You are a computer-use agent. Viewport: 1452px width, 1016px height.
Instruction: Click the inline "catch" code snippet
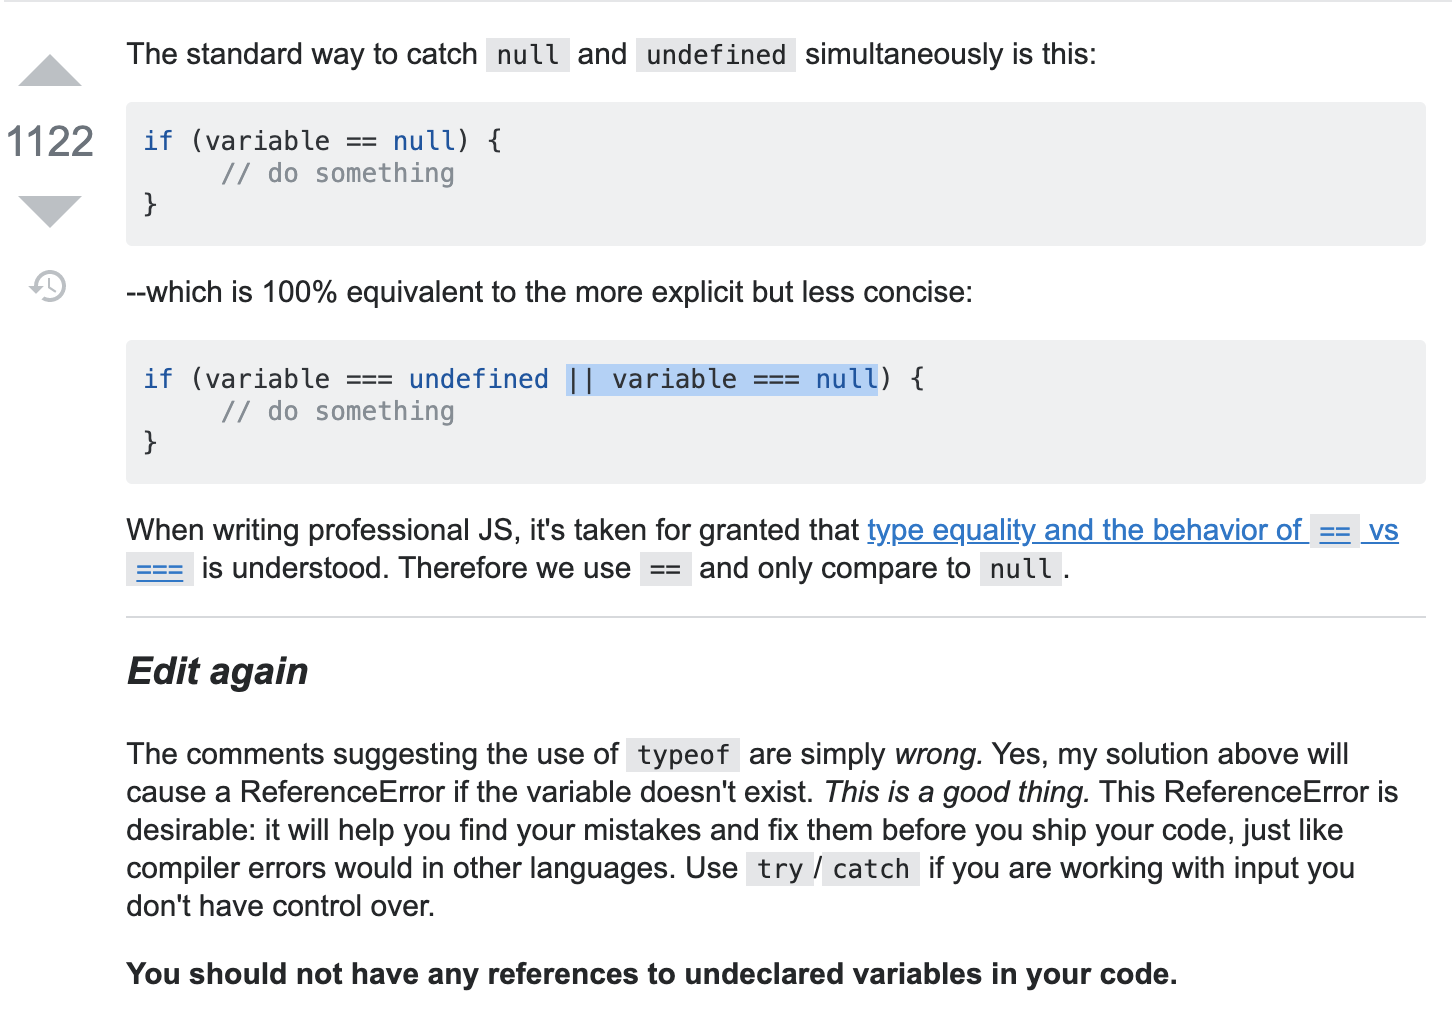pyautogui.click(x=871, y=869)
